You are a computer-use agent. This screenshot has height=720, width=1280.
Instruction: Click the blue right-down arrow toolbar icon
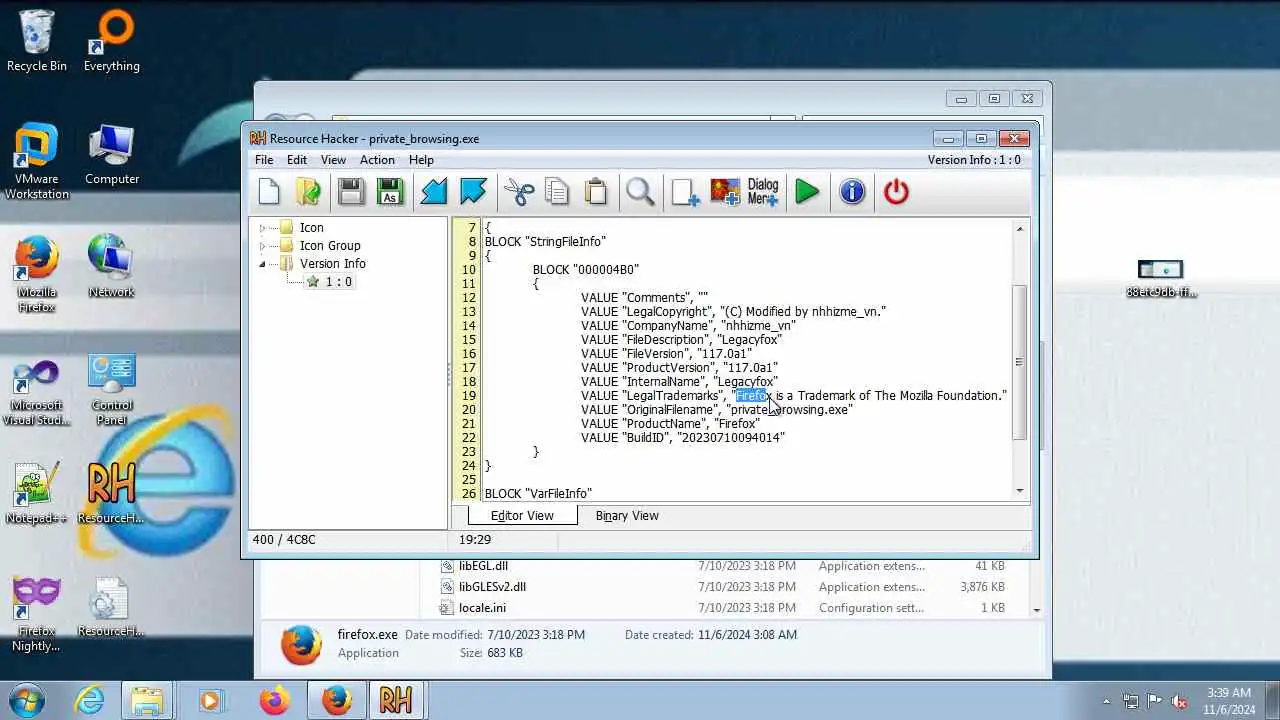pyautogui.click(x=472, y=191)
